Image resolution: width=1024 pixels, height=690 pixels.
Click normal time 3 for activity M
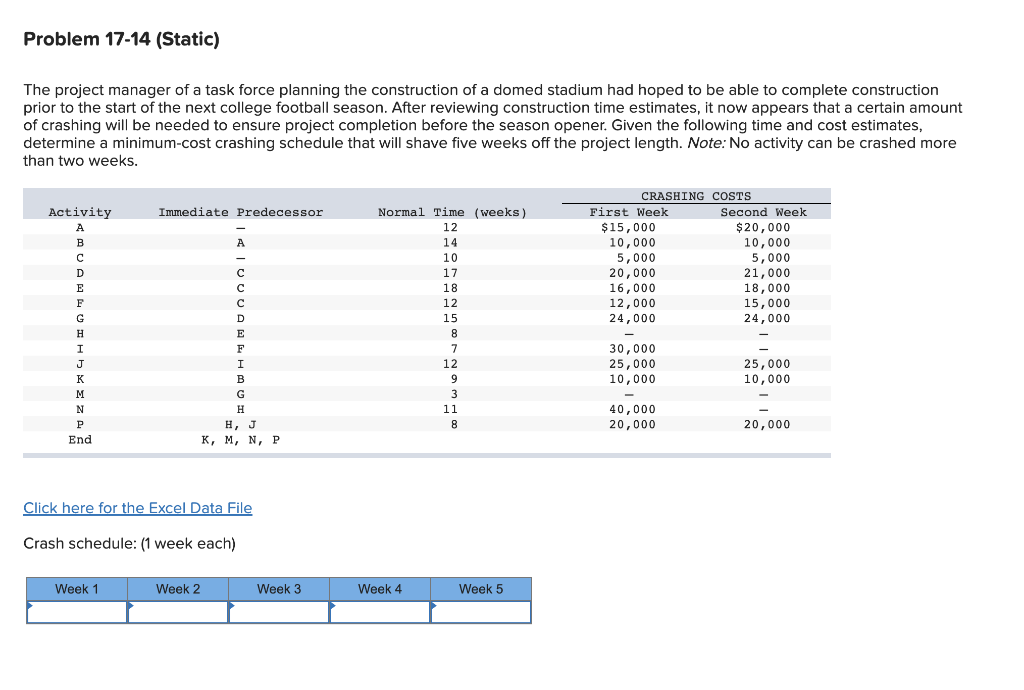[x=454, y=394]
